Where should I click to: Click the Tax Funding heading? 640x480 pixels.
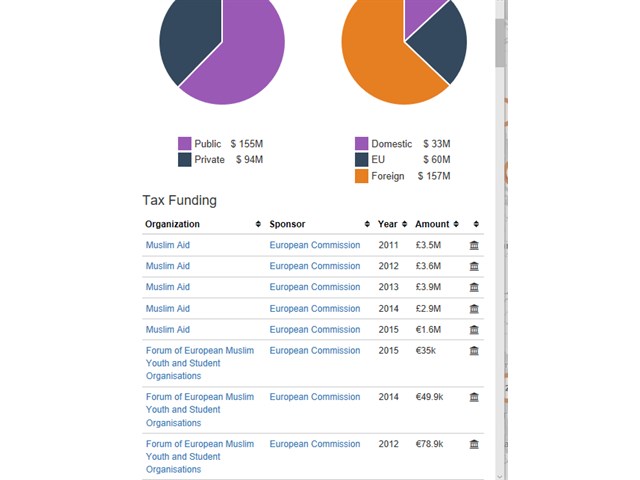click(180, 200)
